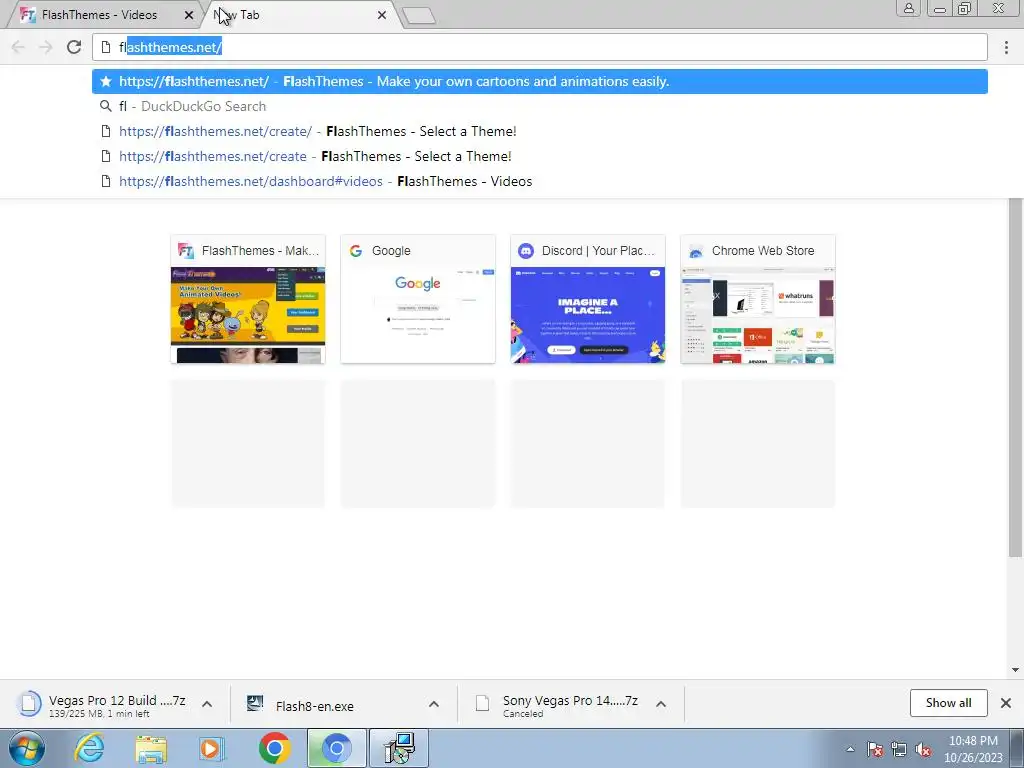The width and height of the screenshot is (1024, 768).
Task: Click the address bar URL field
Action: click(539, 47)
